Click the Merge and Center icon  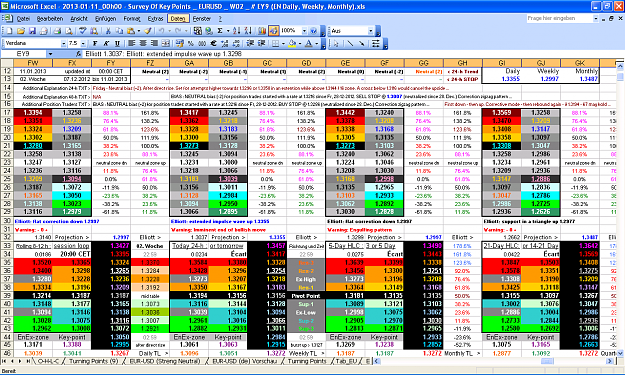point(165,43)
